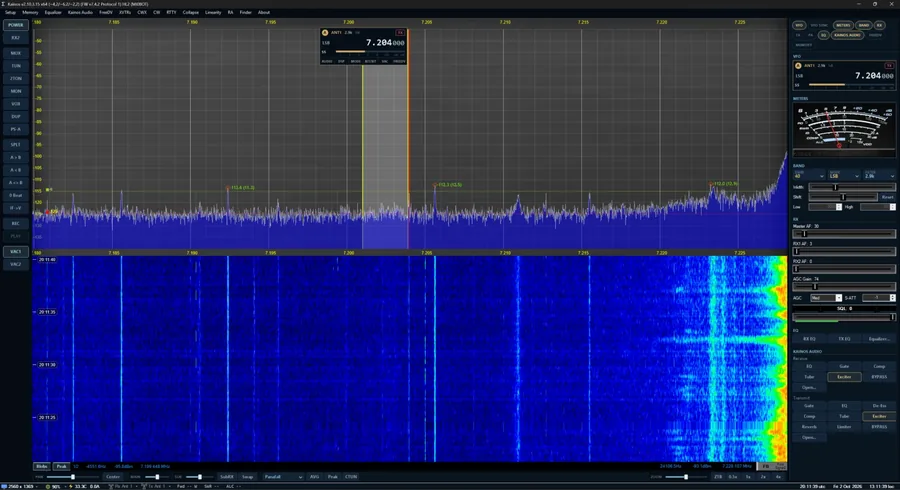This screenshot has width=900, height=490.
Task: Toggle the CTUN button
Action: 351,477
